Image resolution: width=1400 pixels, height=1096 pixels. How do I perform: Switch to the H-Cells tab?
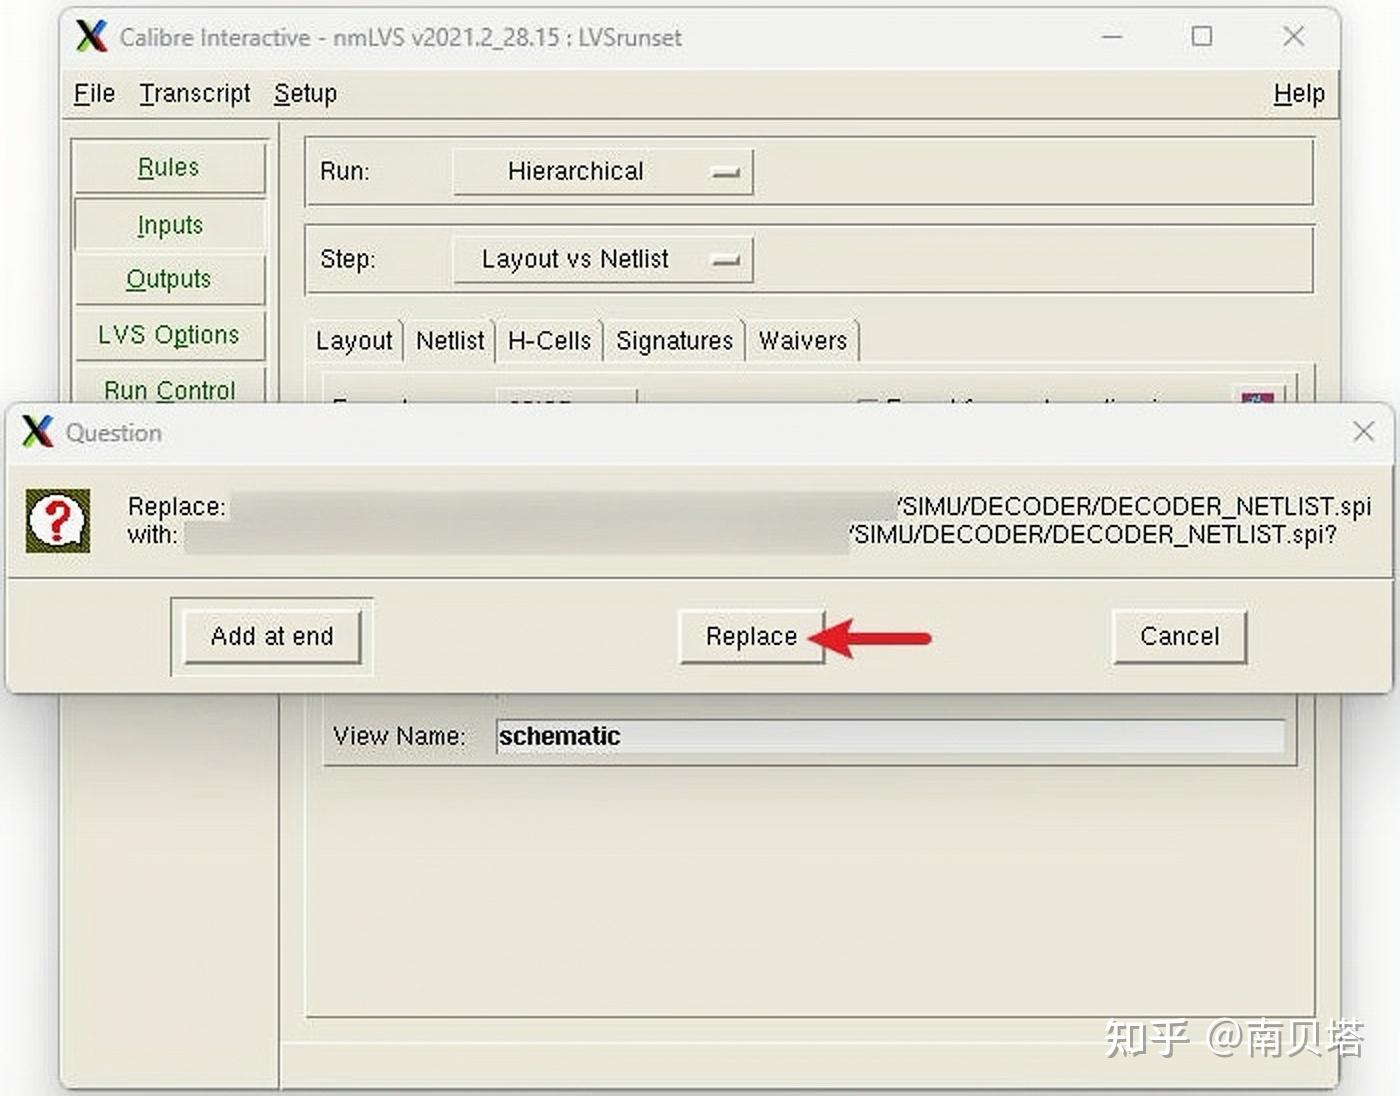pos(548,340)
